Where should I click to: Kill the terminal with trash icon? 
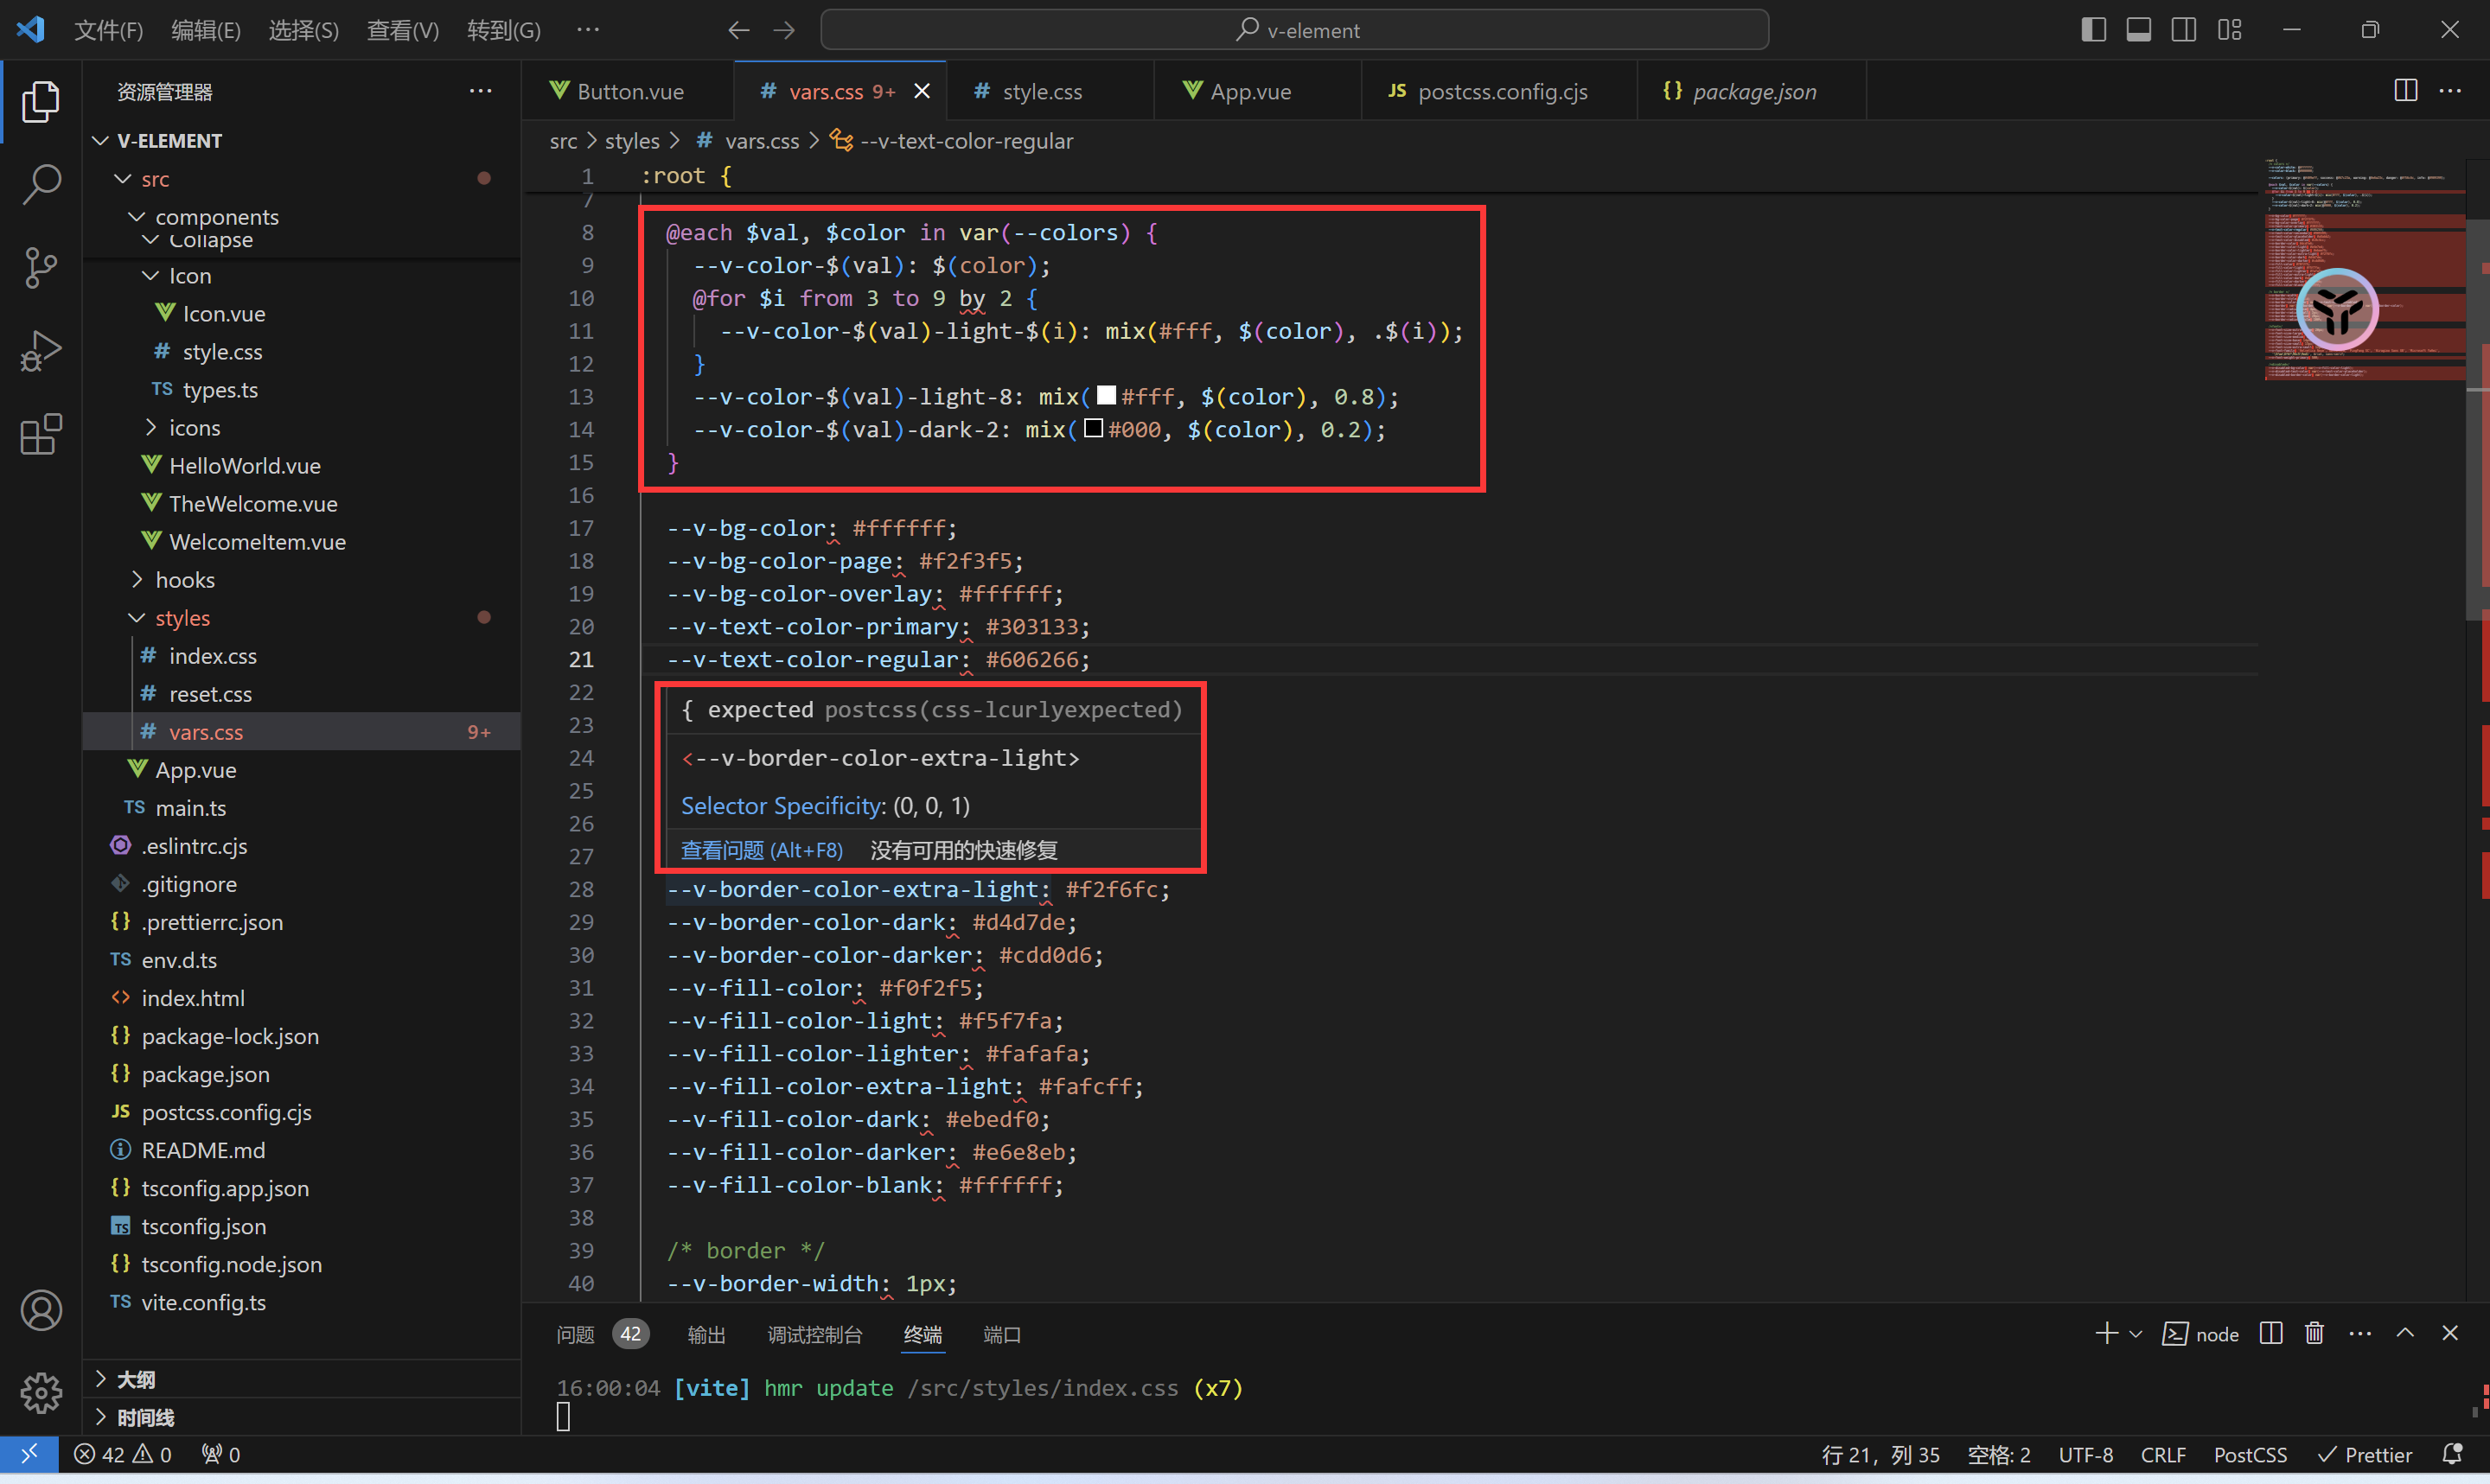(x=2314, y=1333)
